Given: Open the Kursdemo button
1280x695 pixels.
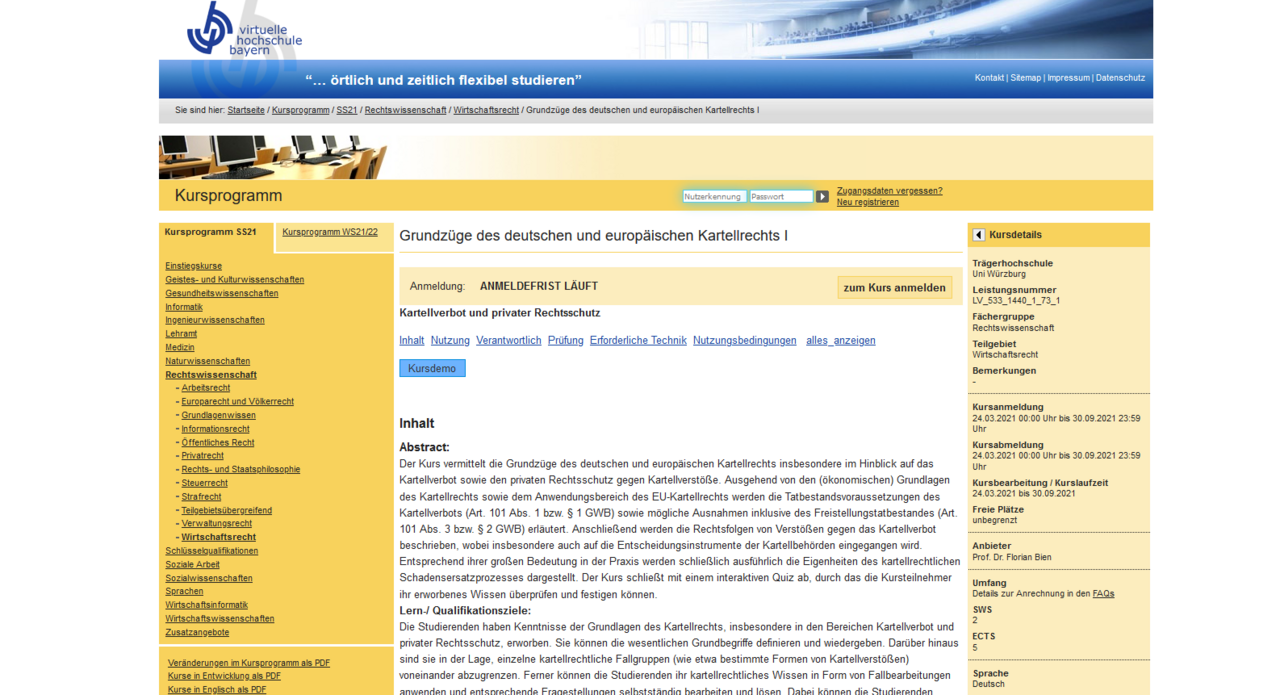Looking at the screenshot, I should click(432, 369).
